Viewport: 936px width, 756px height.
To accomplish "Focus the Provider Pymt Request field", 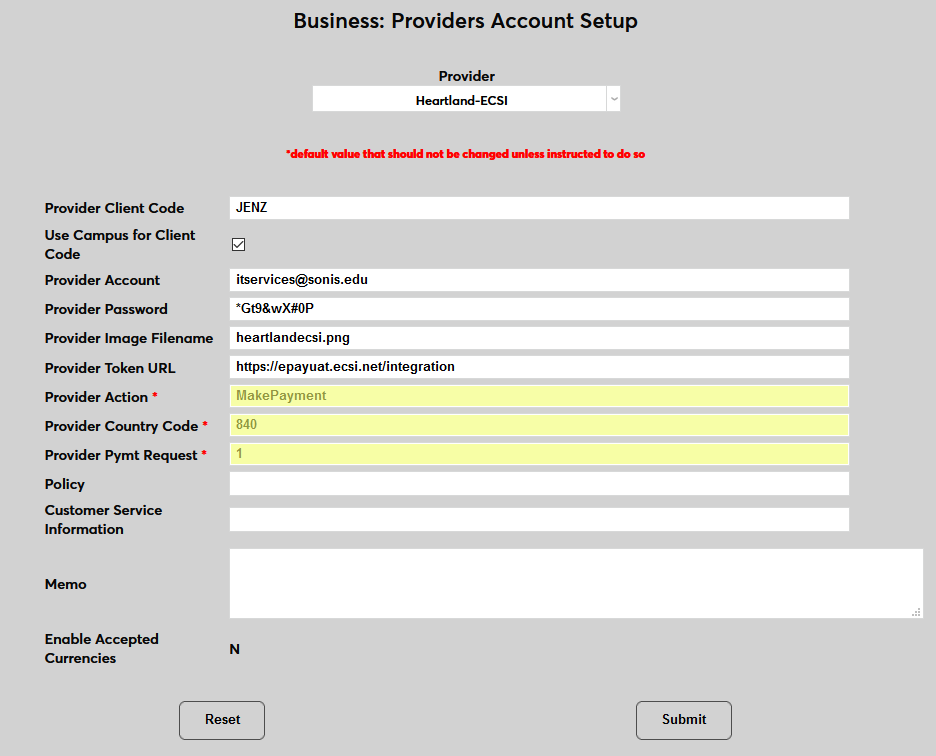I will [539, 454].
